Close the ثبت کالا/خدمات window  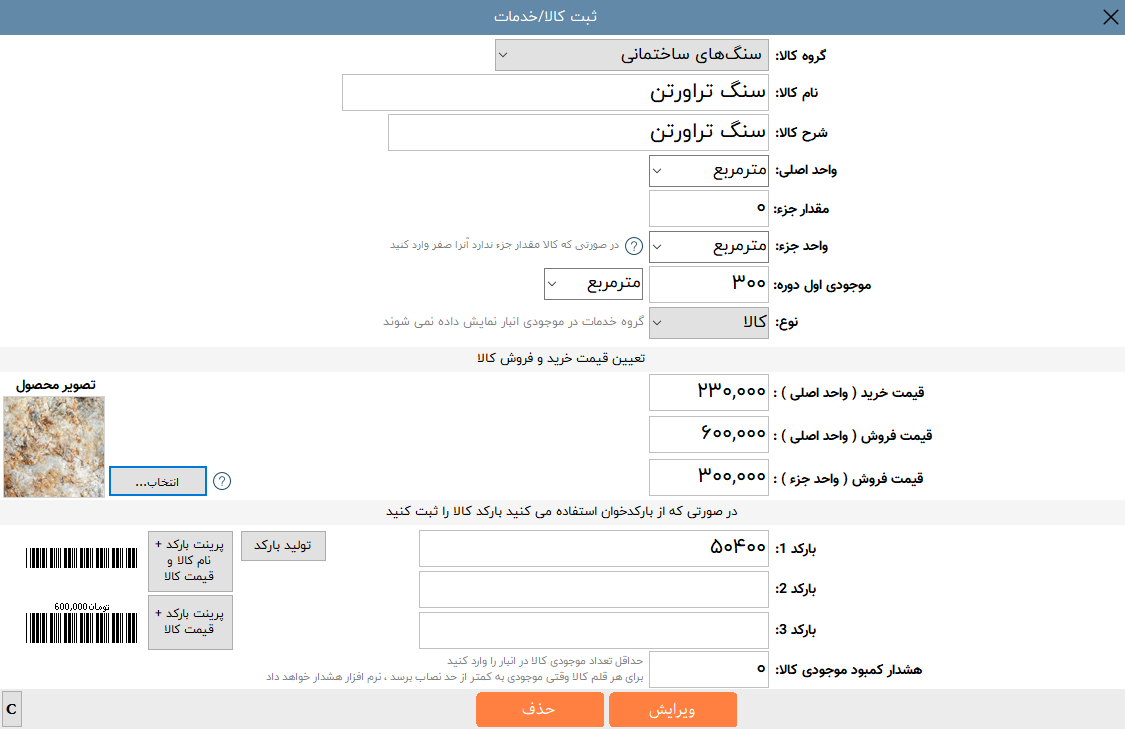pos(1110,17)
